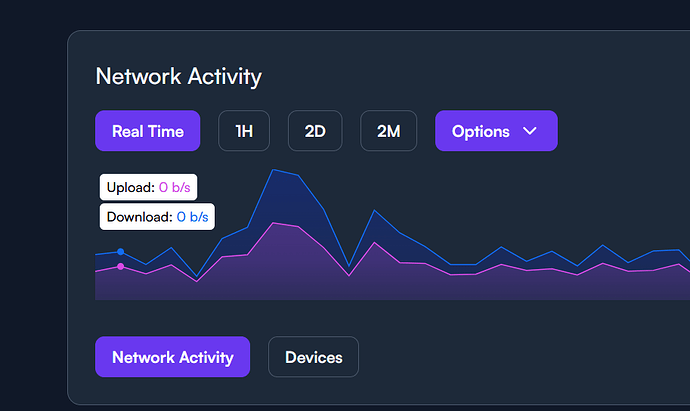690x411 pixels.
Task: Switch the chart to 1H range
Action: point(244,131)
